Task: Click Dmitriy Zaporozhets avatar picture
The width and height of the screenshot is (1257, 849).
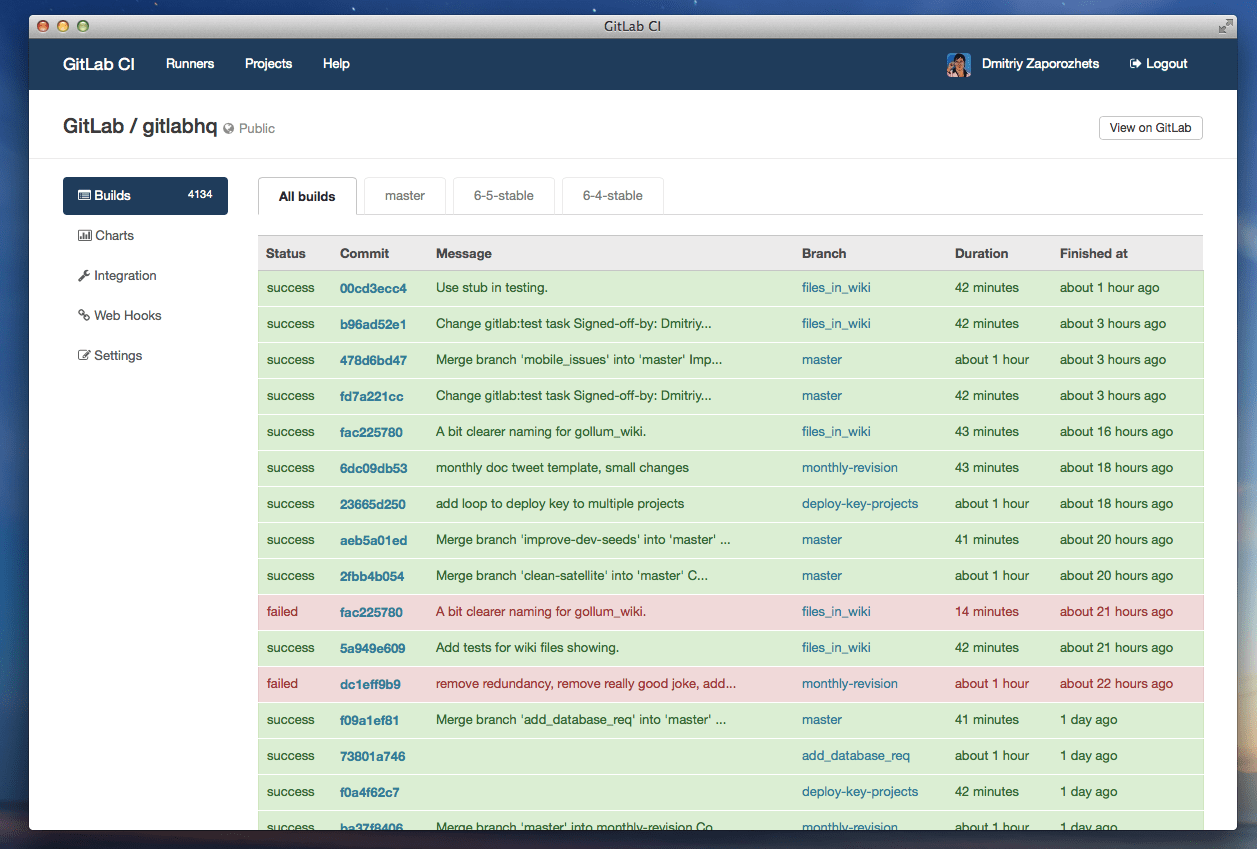Action: pyautogui.click(x=958, y=64)
